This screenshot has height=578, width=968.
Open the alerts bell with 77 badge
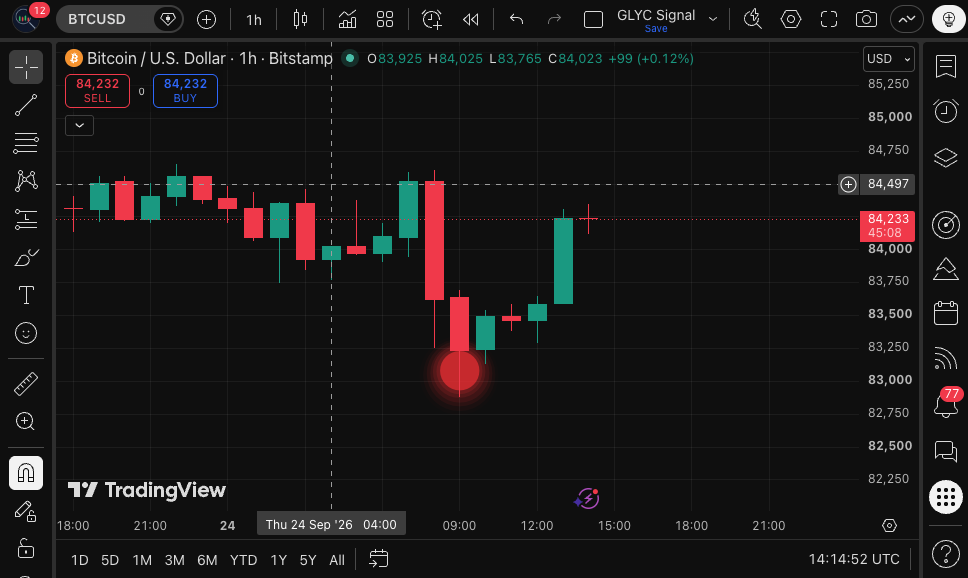[x=946, y=403]
